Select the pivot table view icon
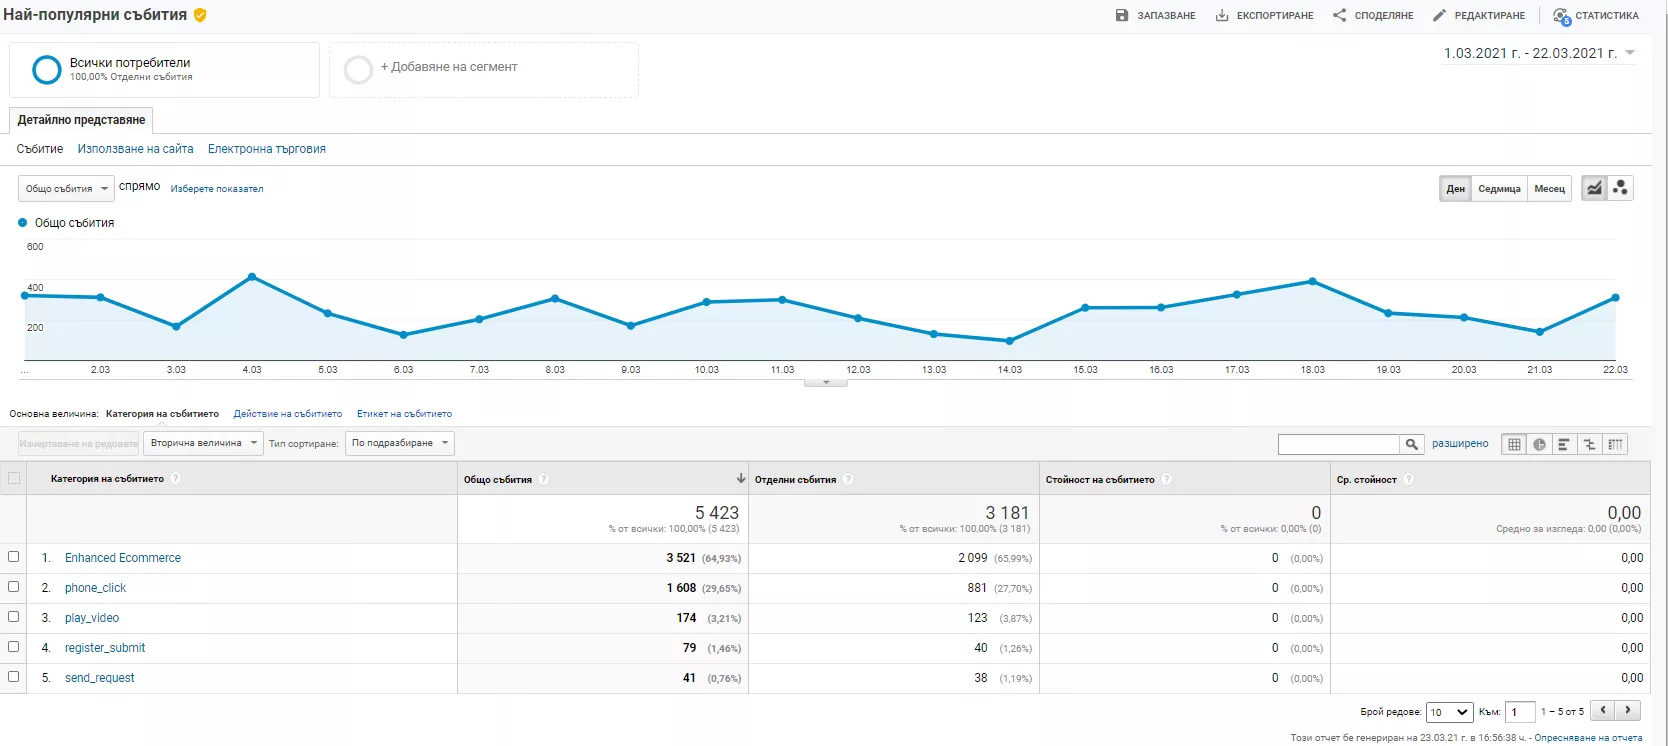Viewport: 1668px width, 746px height. click(x=1615, y=444)
